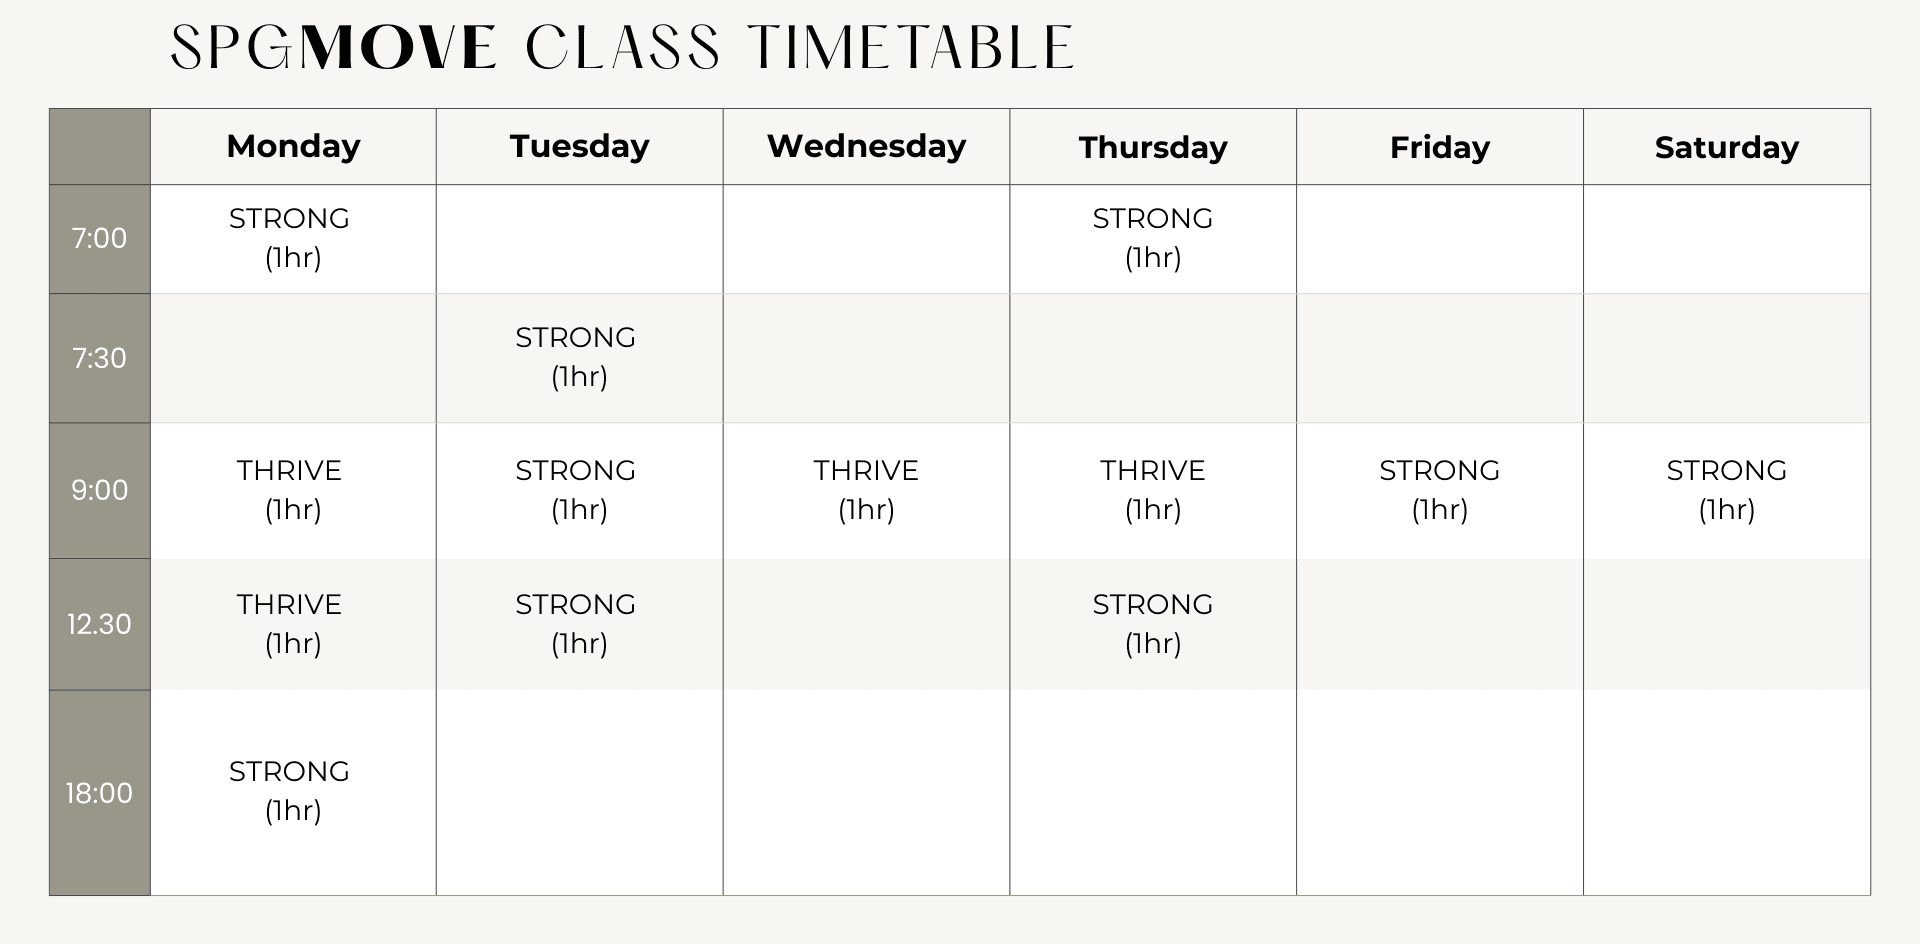
Task: Click the 9:00 time slot label
Action: (99, 490)
